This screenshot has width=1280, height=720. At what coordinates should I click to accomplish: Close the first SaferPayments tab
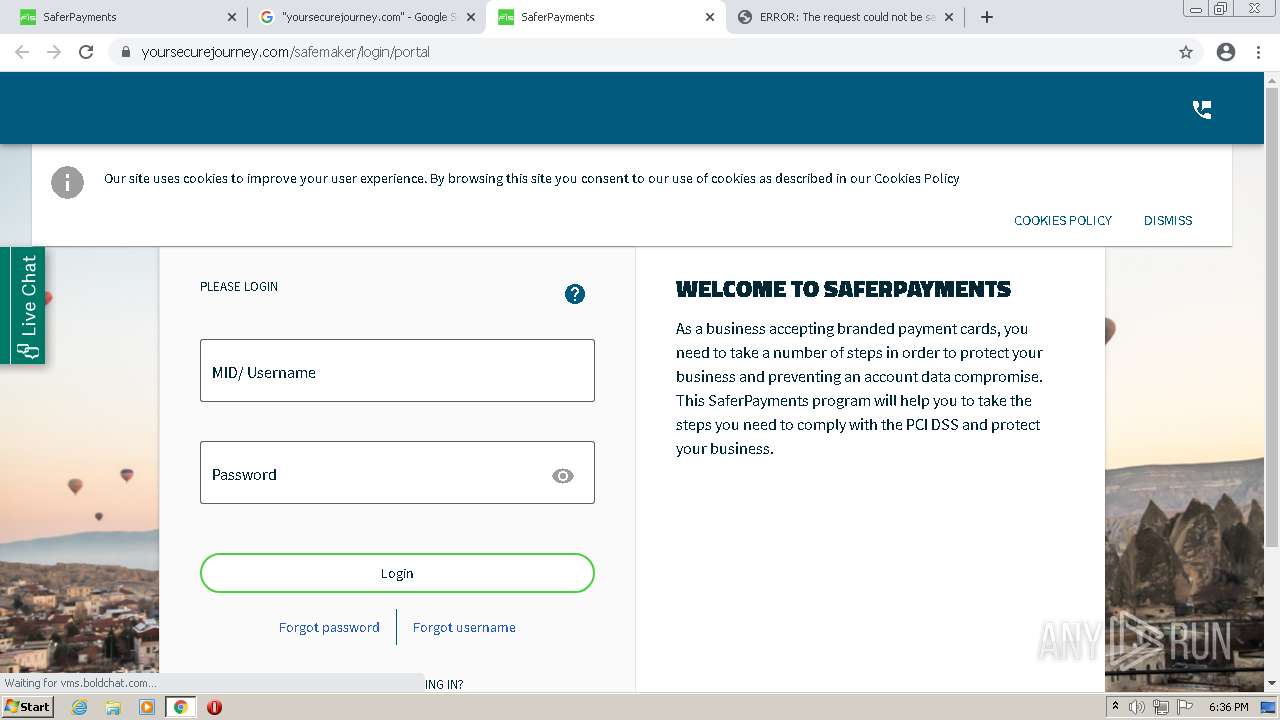(x=232, y=17)
